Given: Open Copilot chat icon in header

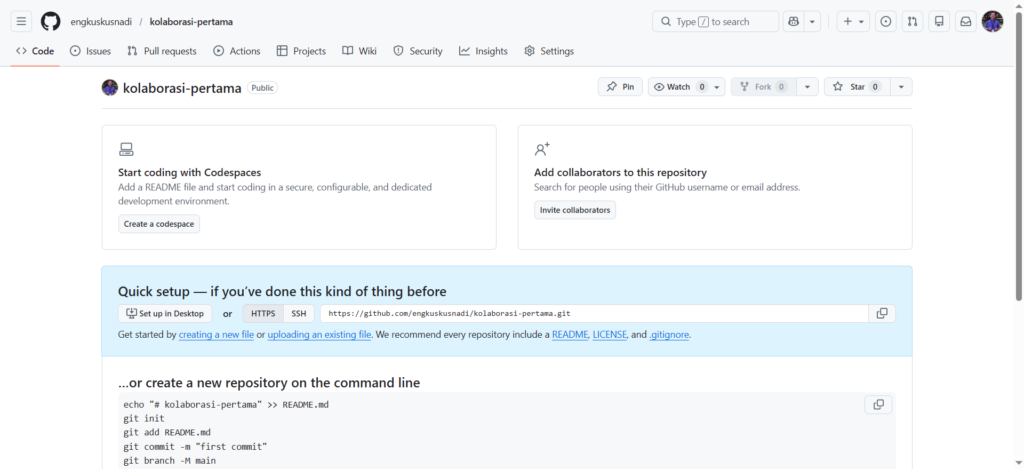Looking at the screenshot, I should 794,21.
